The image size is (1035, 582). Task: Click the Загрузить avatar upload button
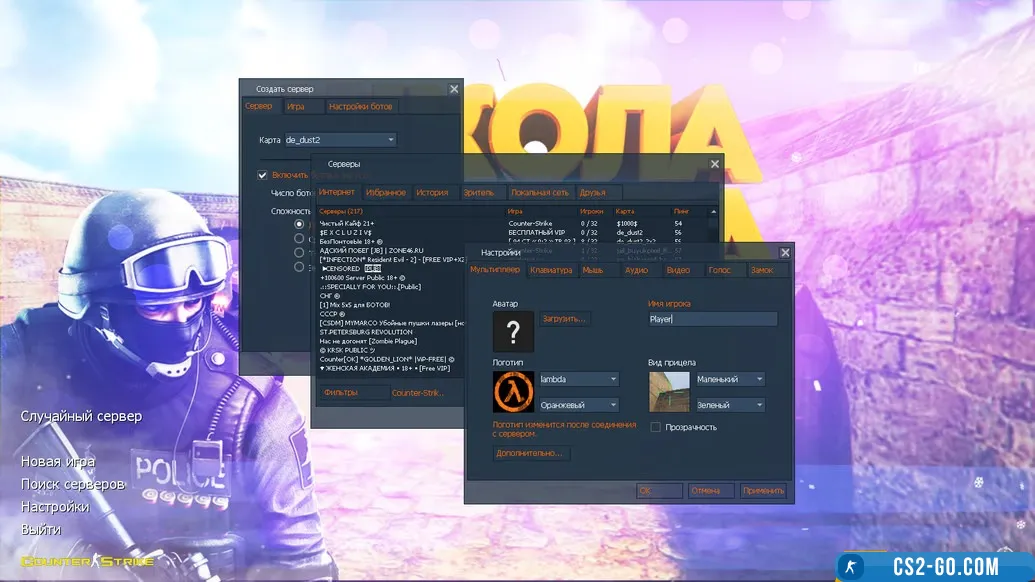tap(565, 319)
